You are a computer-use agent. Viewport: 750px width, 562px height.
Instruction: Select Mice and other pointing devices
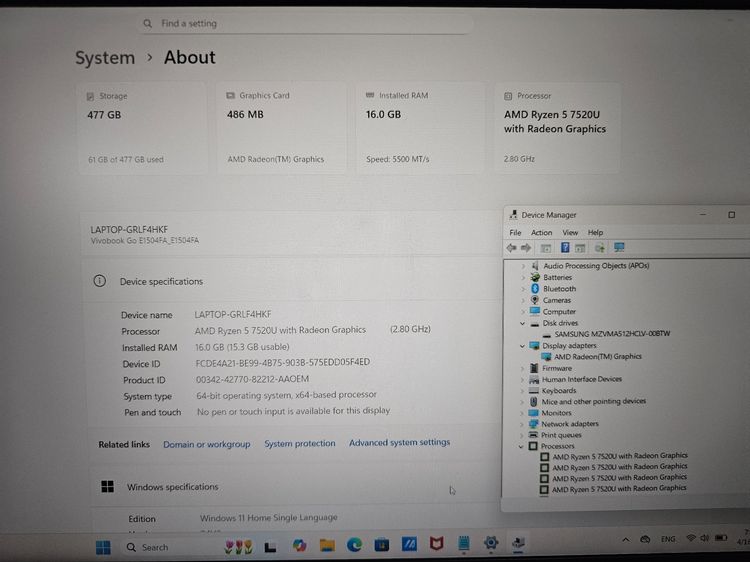594,402
